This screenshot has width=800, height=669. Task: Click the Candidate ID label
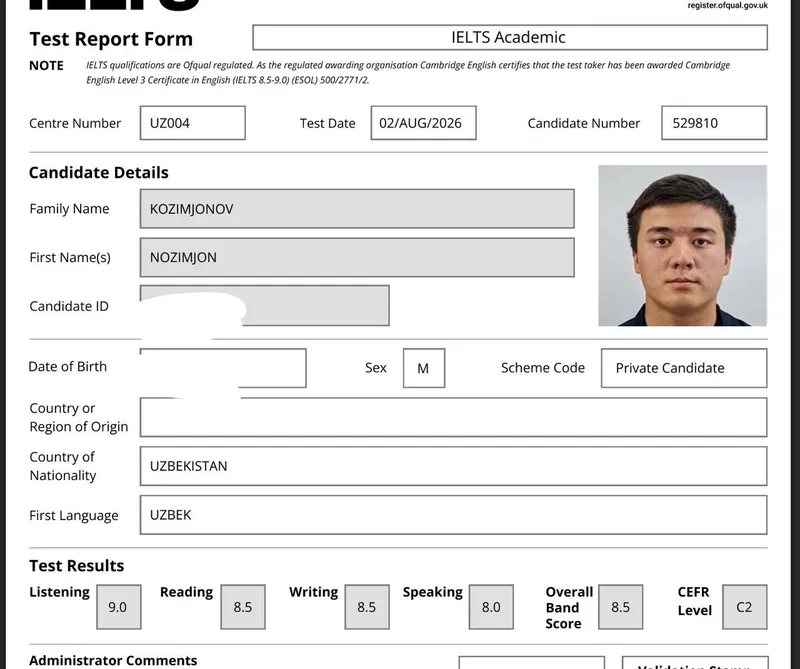click(x=69, y=306)
